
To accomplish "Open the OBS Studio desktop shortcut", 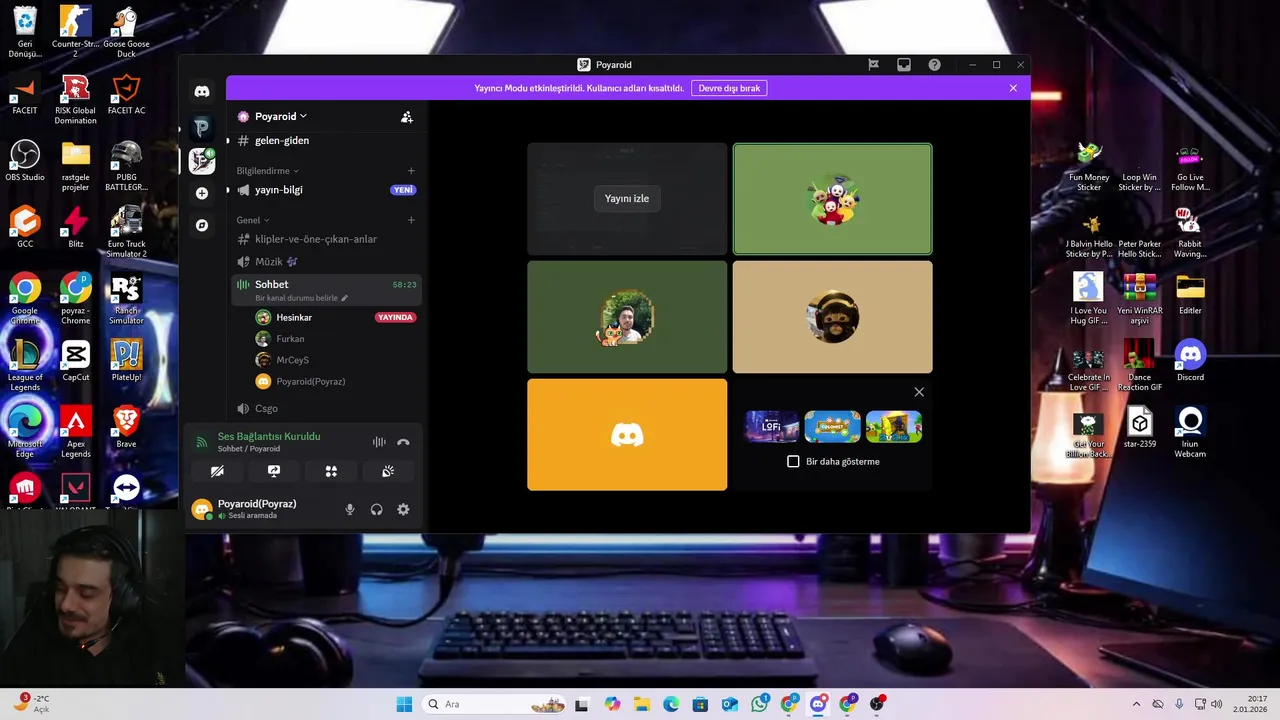I will [x=25, y=162].
